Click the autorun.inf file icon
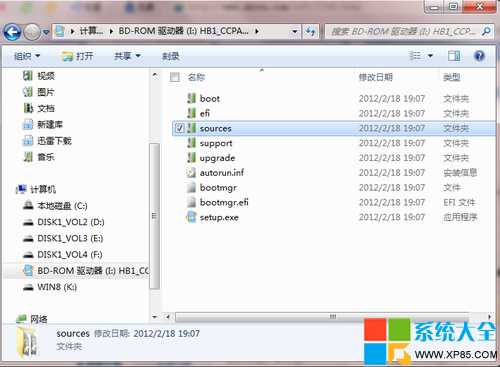The height and width of the screenshot is (367, 500). point(191,173)
